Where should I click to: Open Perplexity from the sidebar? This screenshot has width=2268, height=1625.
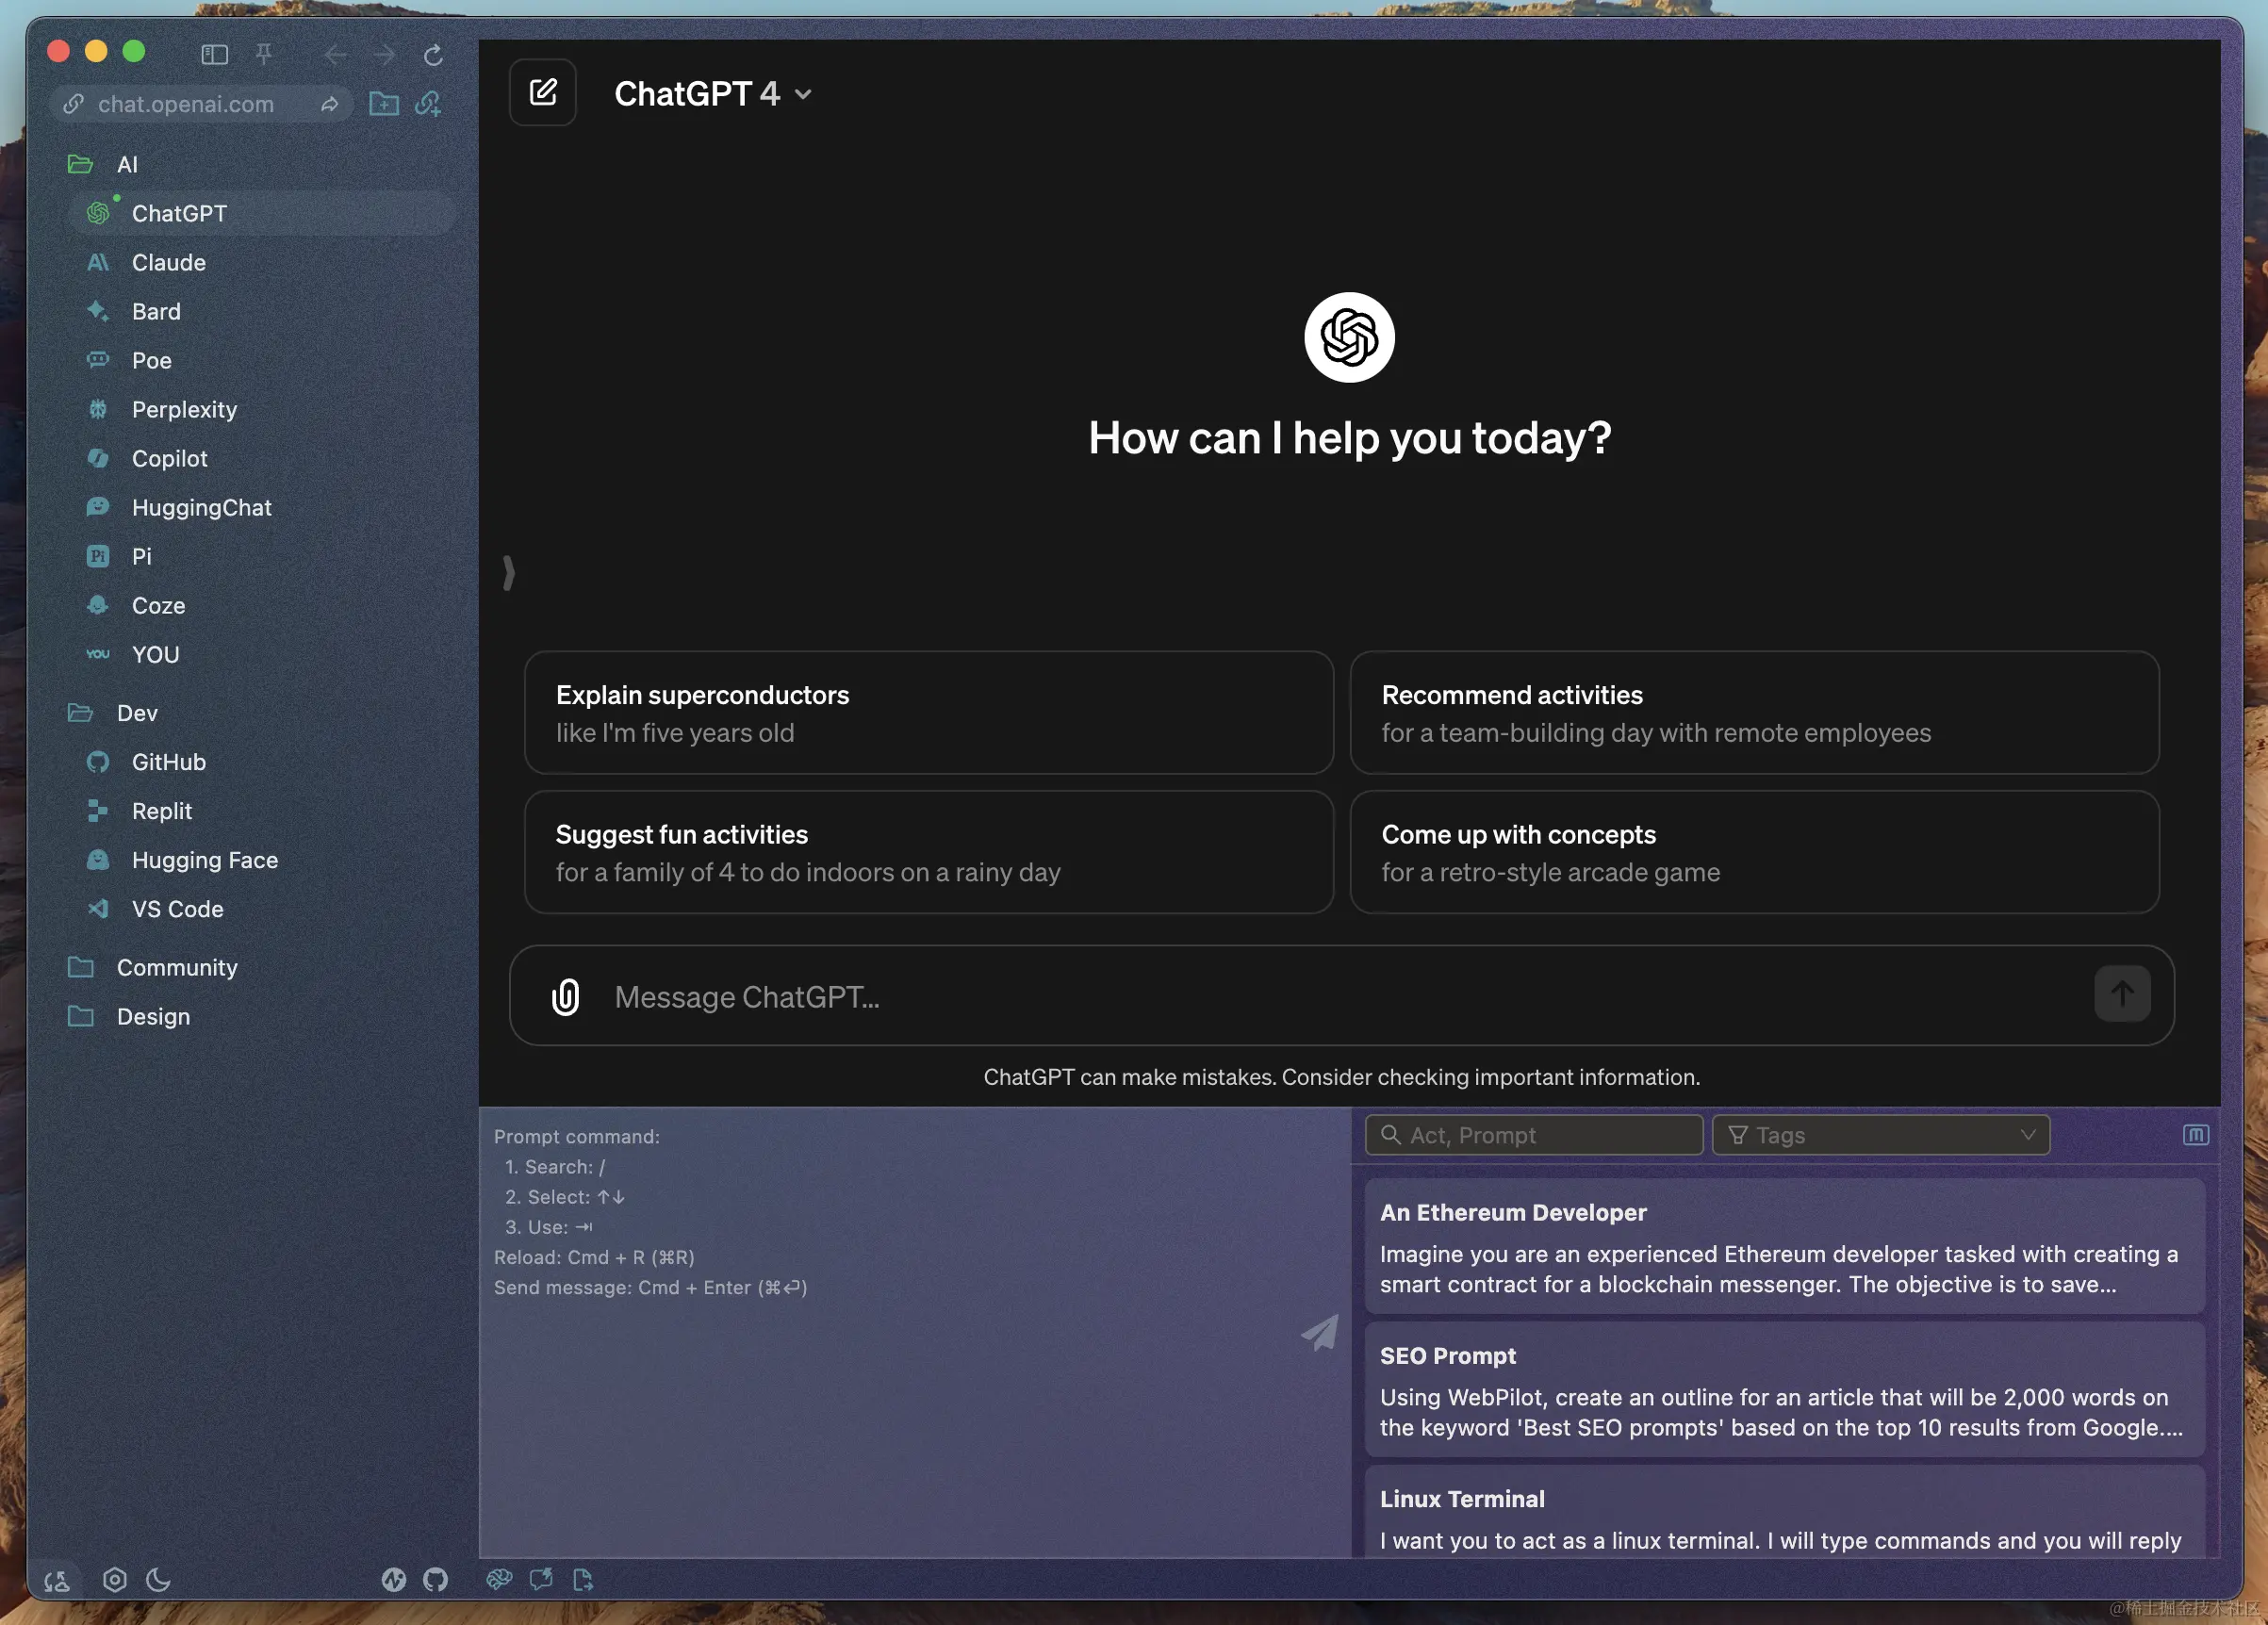(x=184, y=409)
